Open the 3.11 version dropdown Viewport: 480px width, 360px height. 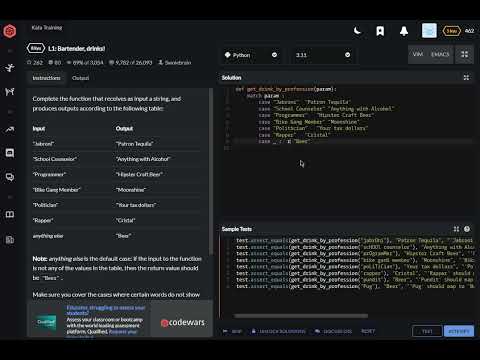pos(323,55)
